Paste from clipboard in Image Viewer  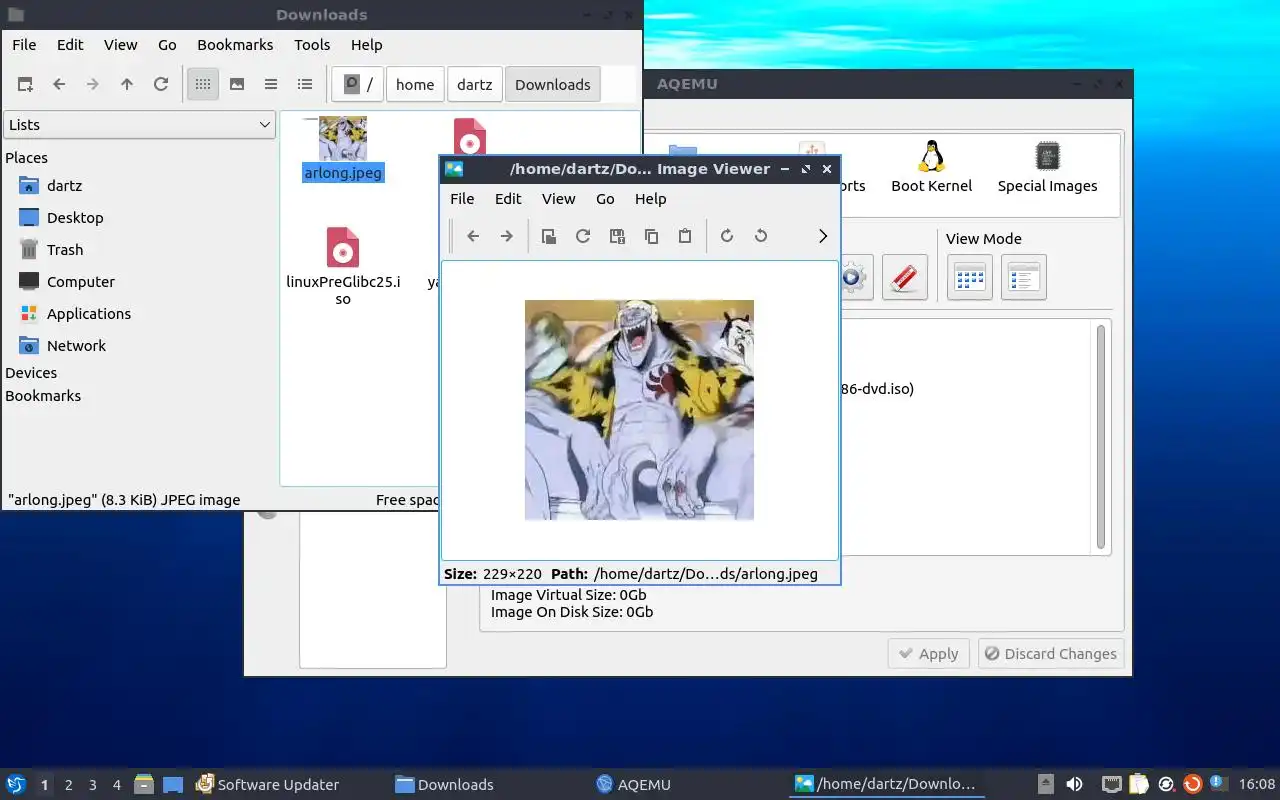(685, 236)
